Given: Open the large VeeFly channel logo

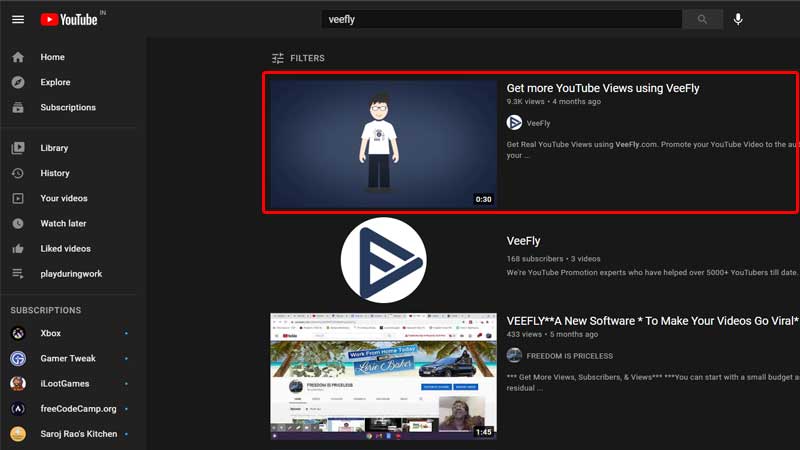Looking at the screenshot, I should click(x=384, y=260).
